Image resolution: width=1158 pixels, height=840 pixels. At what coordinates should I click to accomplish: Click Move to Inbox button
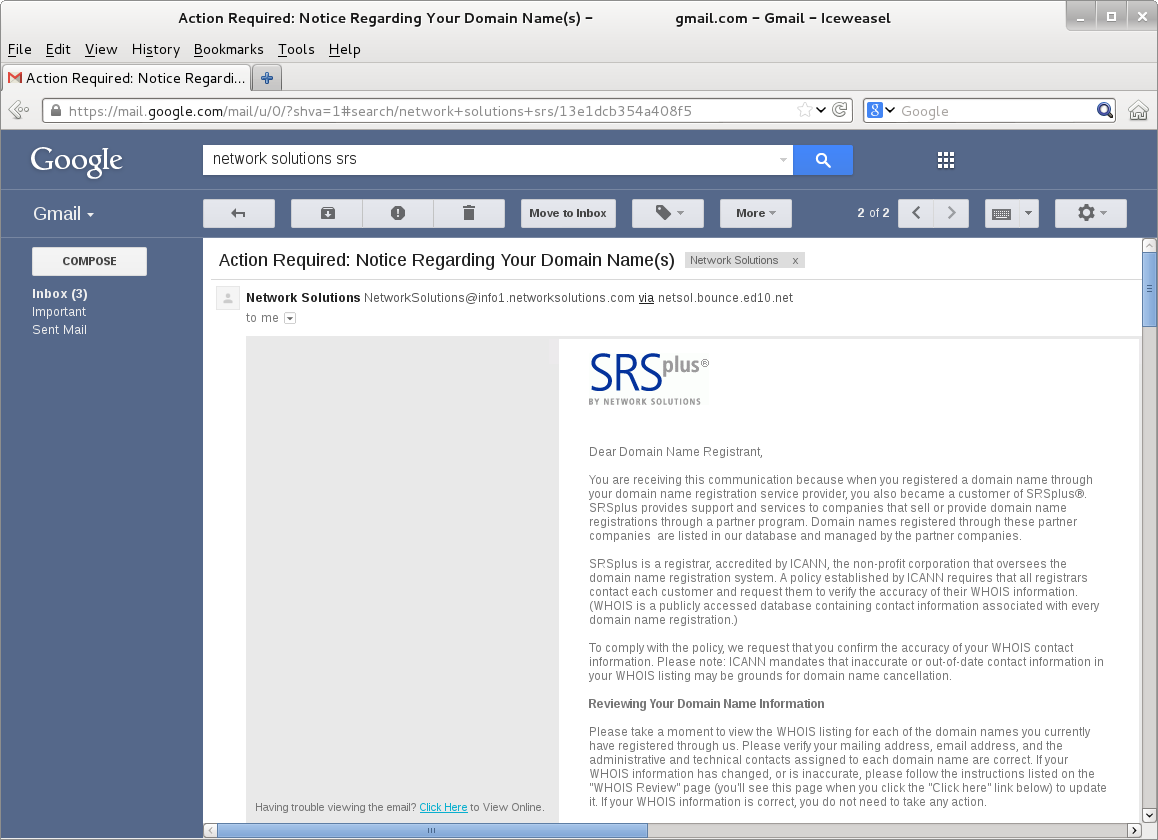click(x=568, y=214)
